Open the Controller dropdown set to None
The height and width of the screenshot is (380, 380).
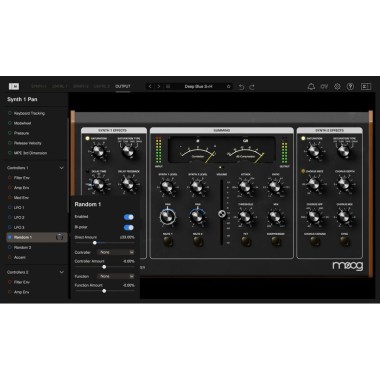coord(116,252)
